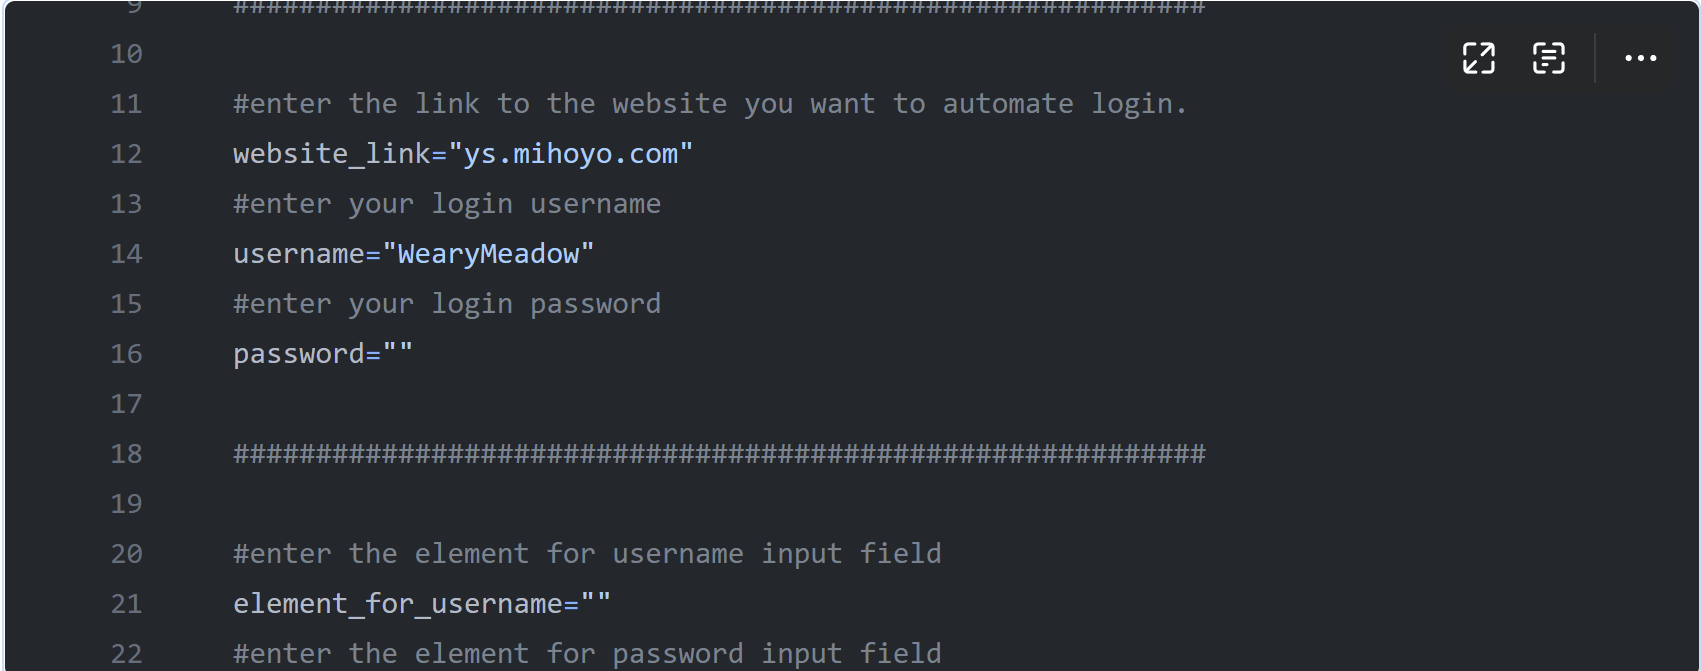The image size is (1701, 671).
Task: Click the hash separator on line 18
Action: [x=719, y=454]
